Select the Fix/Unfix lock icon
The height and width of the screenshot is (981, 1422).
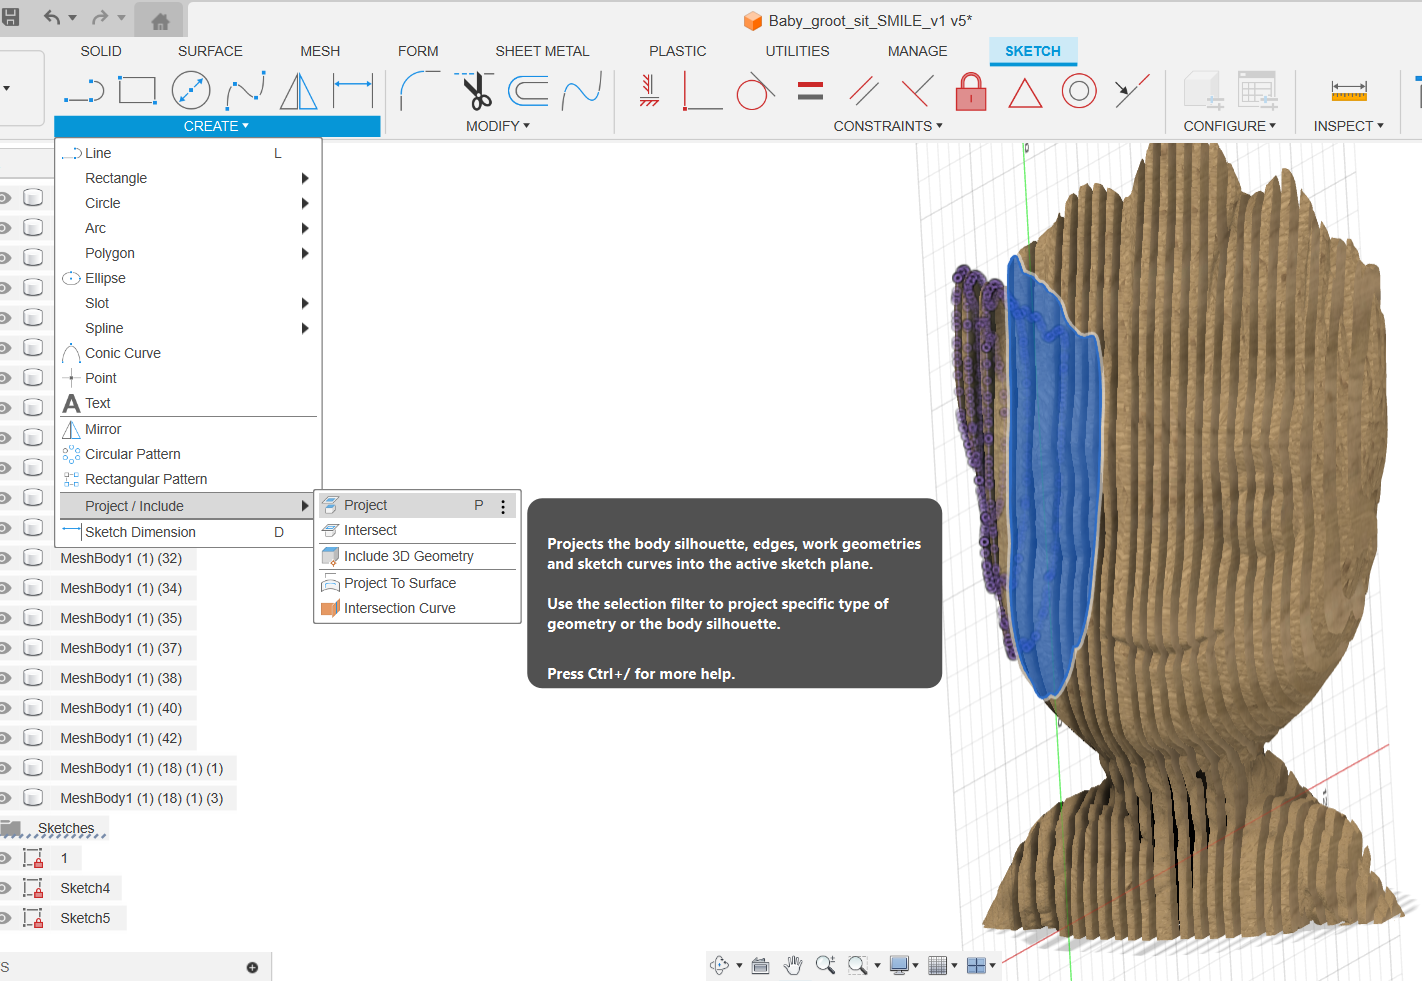(971, 91)
